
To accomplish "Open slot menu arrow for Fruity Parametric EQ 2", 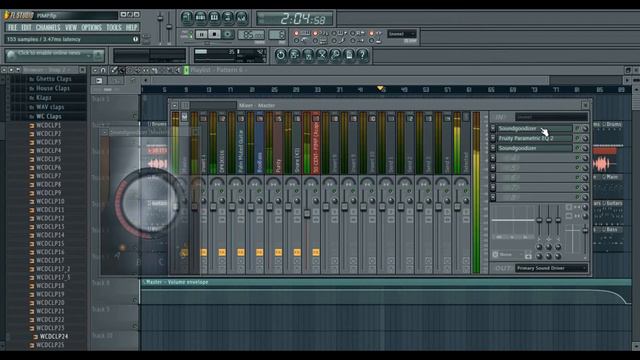I will pos(493,138).
